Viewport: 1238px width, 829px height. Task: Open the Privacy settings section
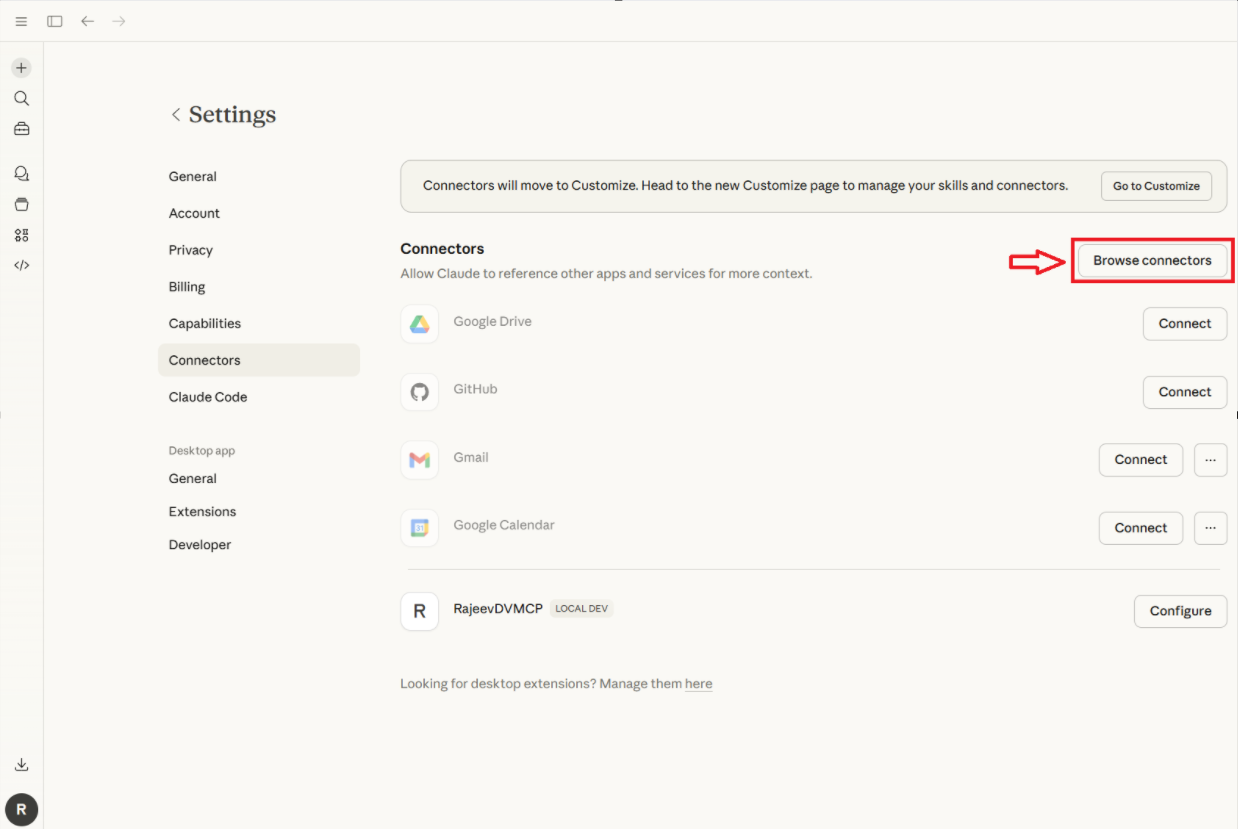(x=191, y=250)
